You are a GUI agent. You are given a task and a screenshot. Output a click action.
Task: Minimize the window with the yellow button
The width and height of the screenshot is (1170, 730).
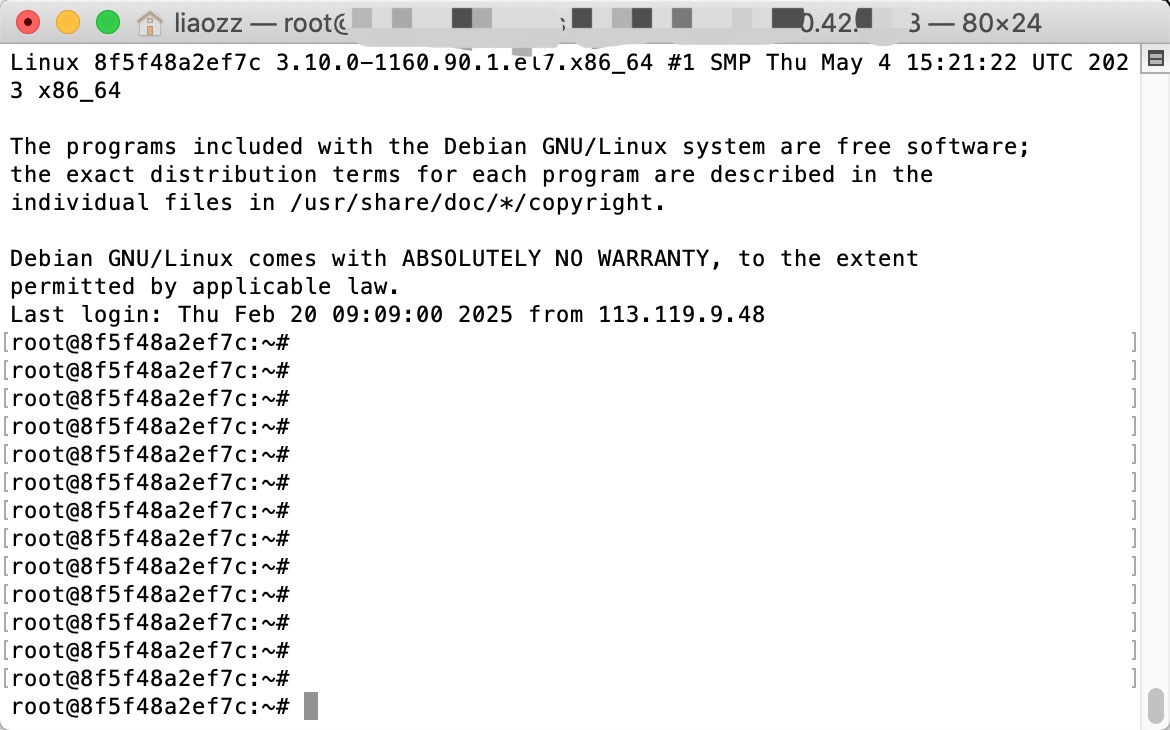pos(68,22)
